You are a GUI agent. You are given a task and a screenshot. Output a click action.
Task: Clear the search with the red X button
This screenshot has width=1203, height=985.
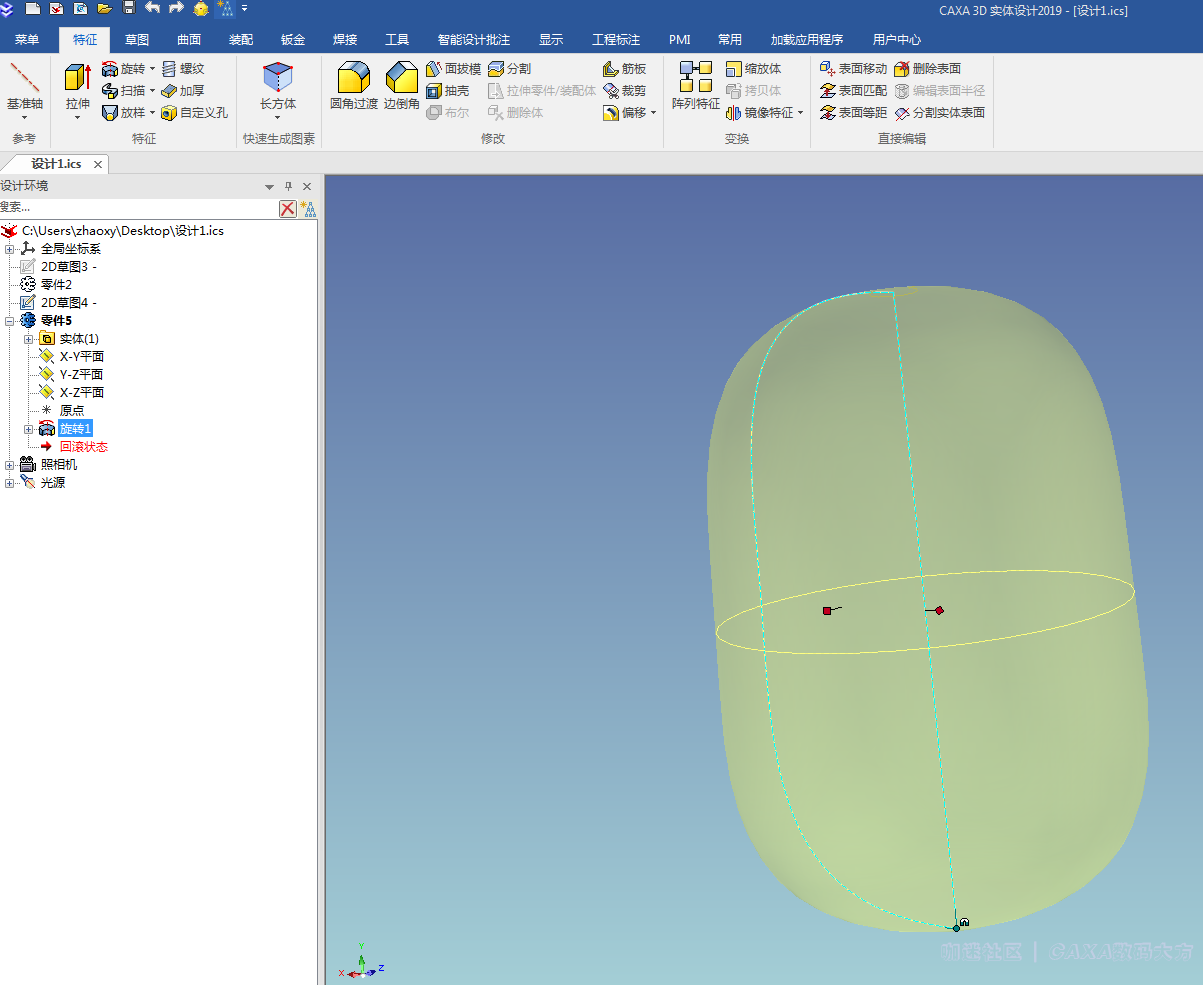click(x=288, y=208)
